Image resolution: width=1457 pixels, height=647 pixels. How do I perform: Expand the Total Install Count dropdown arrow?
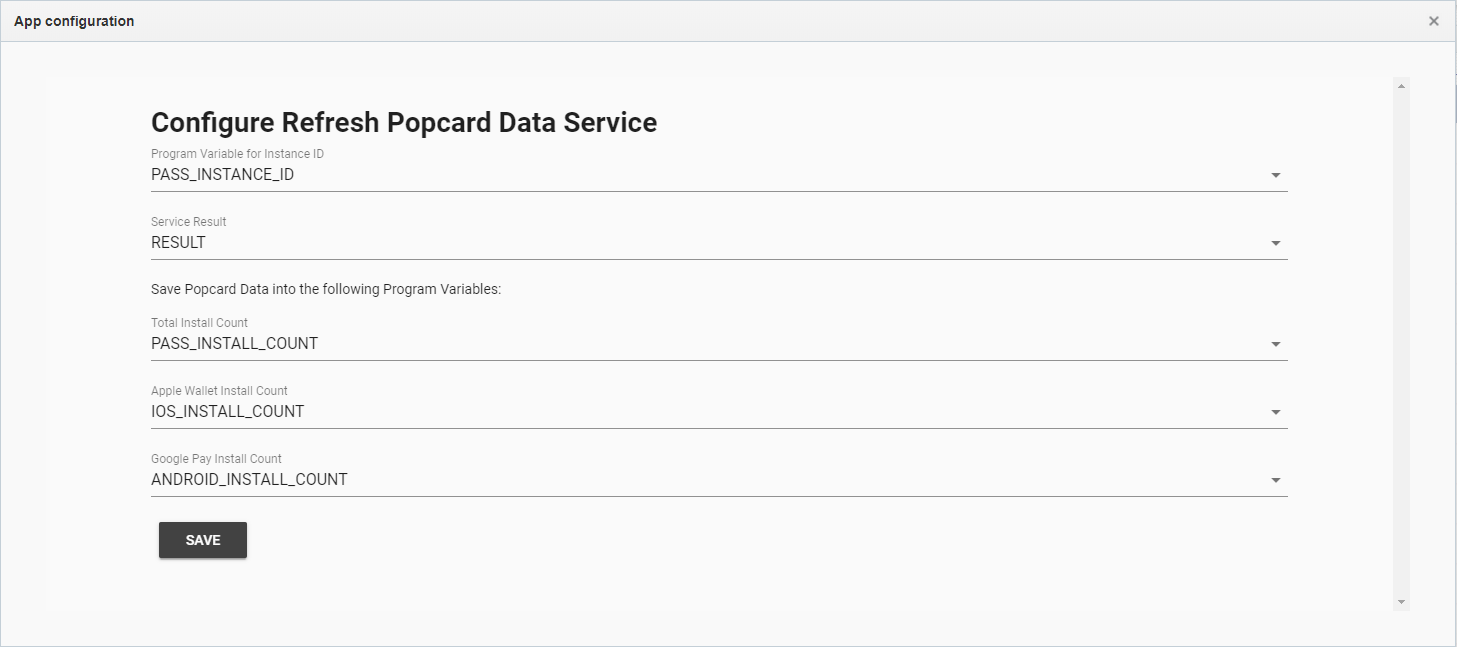coord(1275,345)
